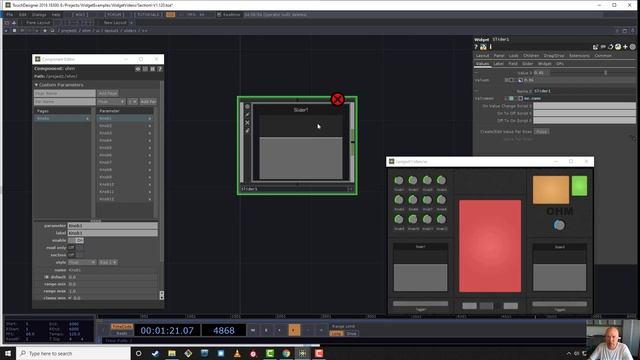Click the red Camtasia icon in taskbar
Image resolution: width=640 pixels, height=360 pixels.
[319, 353]
